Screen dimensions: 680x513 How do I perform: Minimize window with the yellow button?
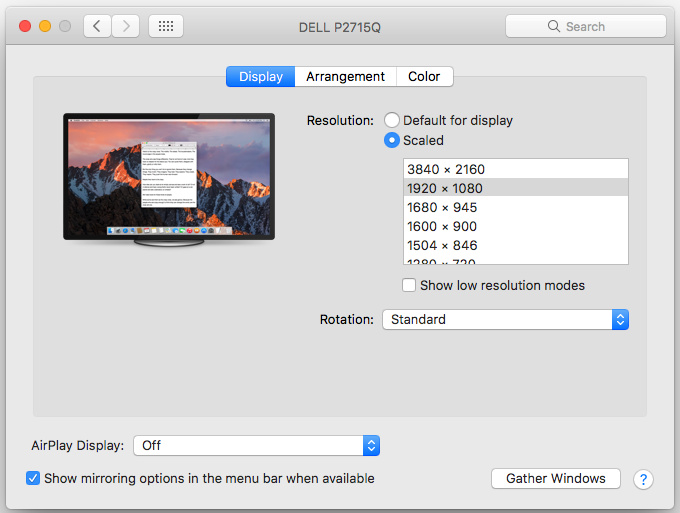pyautogui.click(x=45, y=26)
